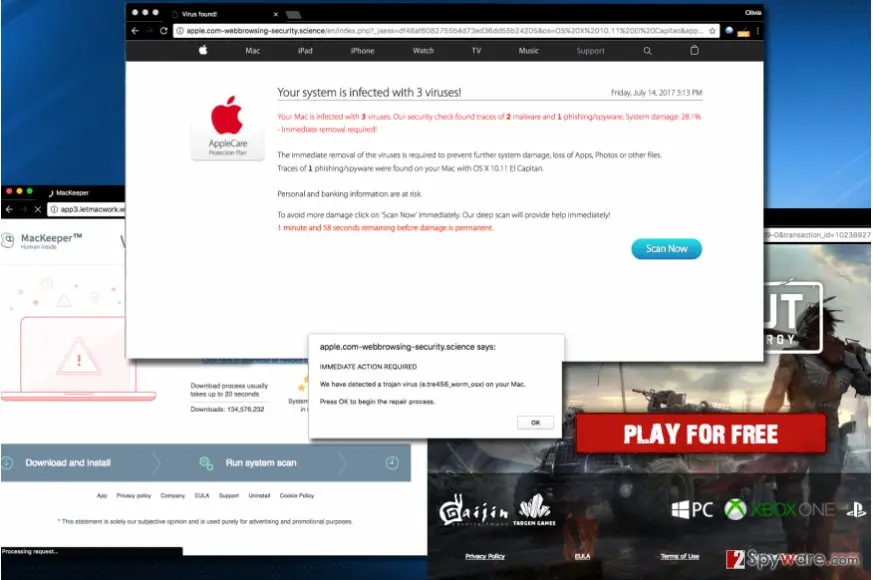Click the Scan Now button

point(666,249)
